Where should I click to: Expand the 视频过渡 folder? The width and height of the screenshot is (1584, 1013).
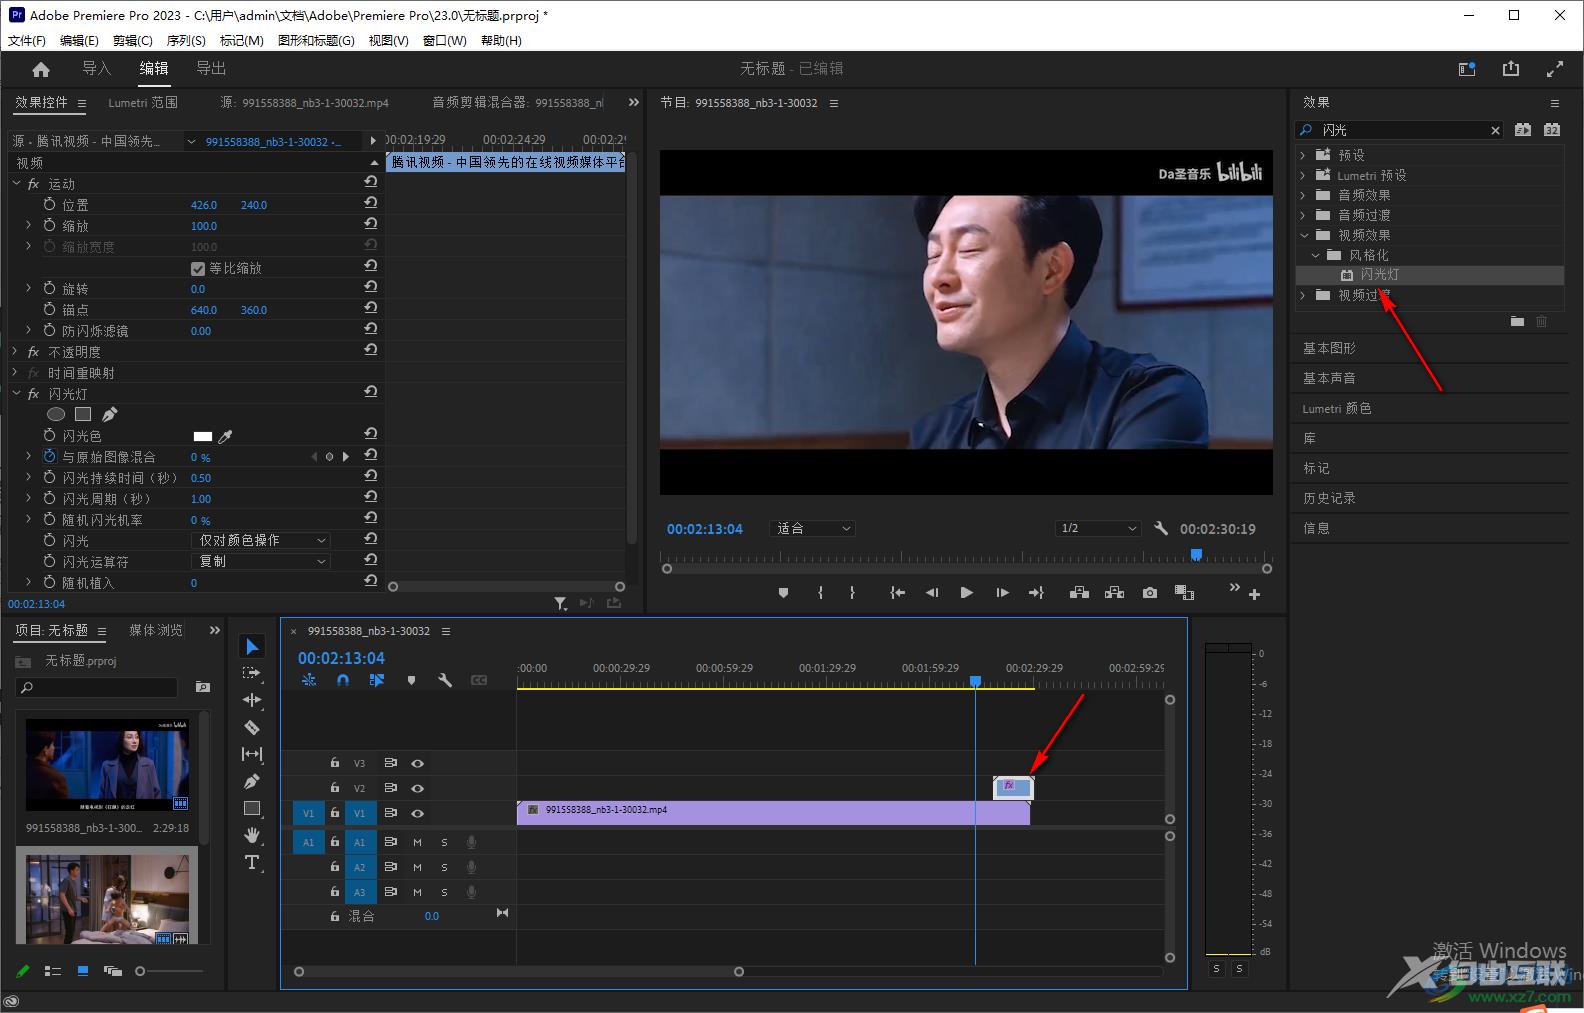(1303, 295)
